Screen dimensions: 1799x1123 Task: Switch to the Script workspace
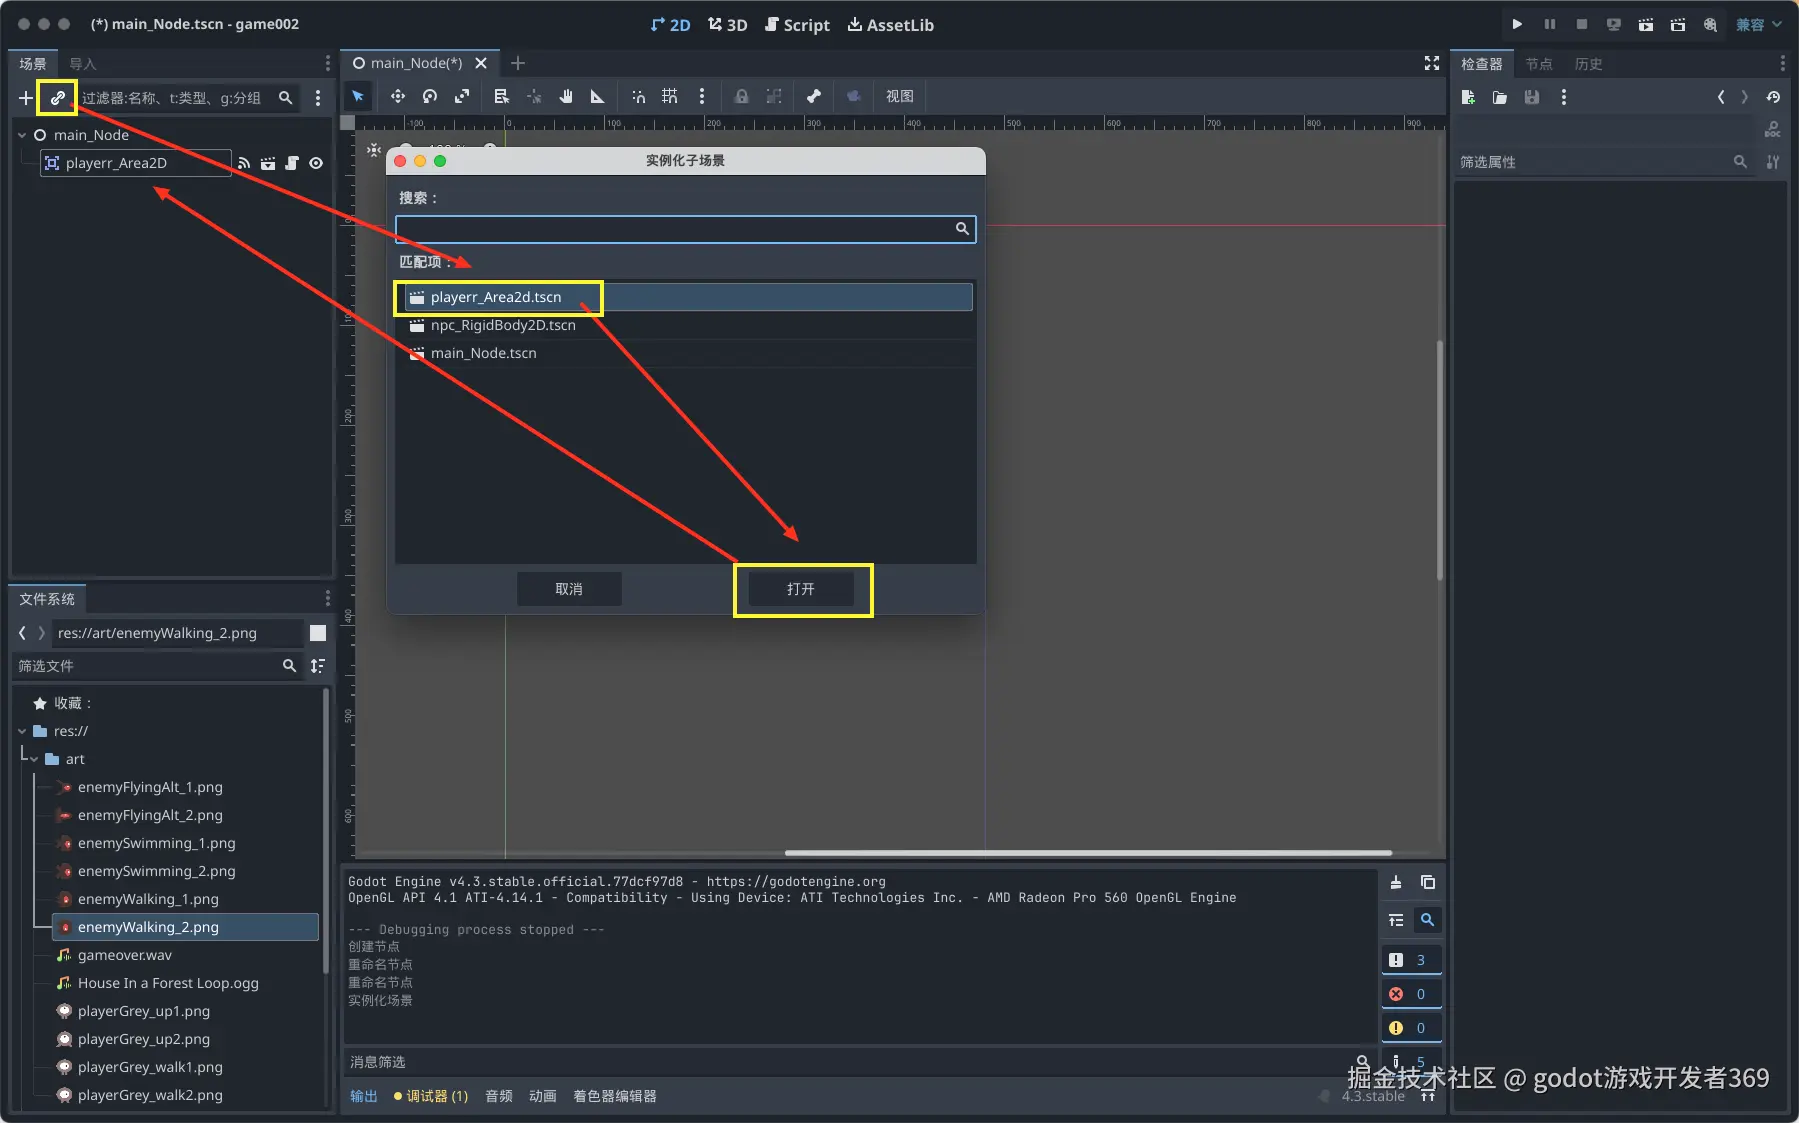[x=797, y=24]
